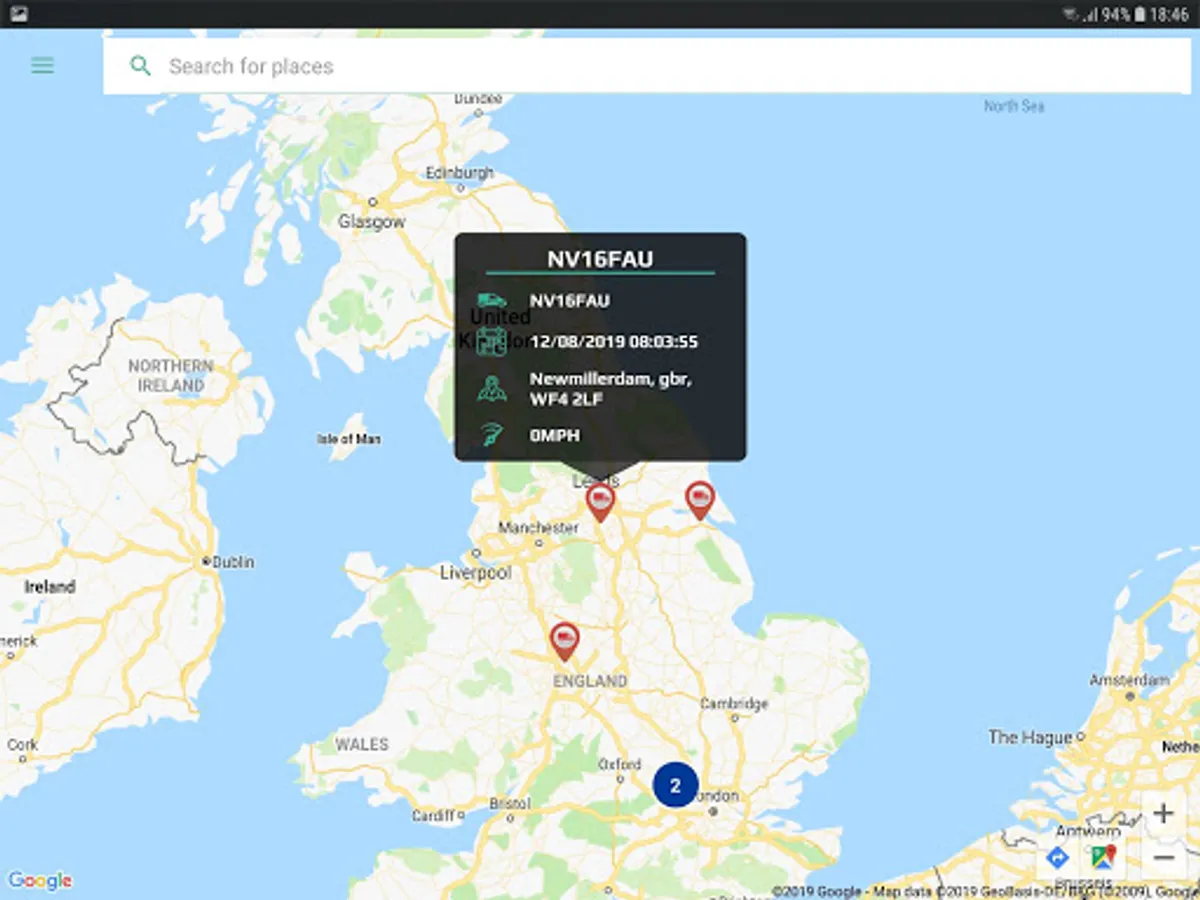Select the timestamp 12/08/2019 08:03:55
Viewport: 1200px width, 900px height.
[614, 342]
